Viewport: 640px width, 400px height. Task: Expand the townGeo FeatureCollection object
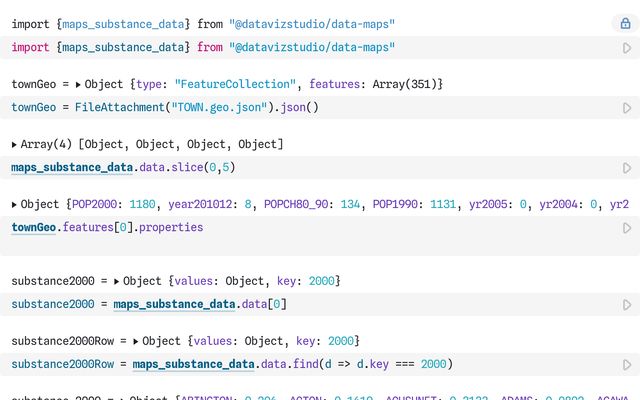pyautogui.click(x=78, y=85)
